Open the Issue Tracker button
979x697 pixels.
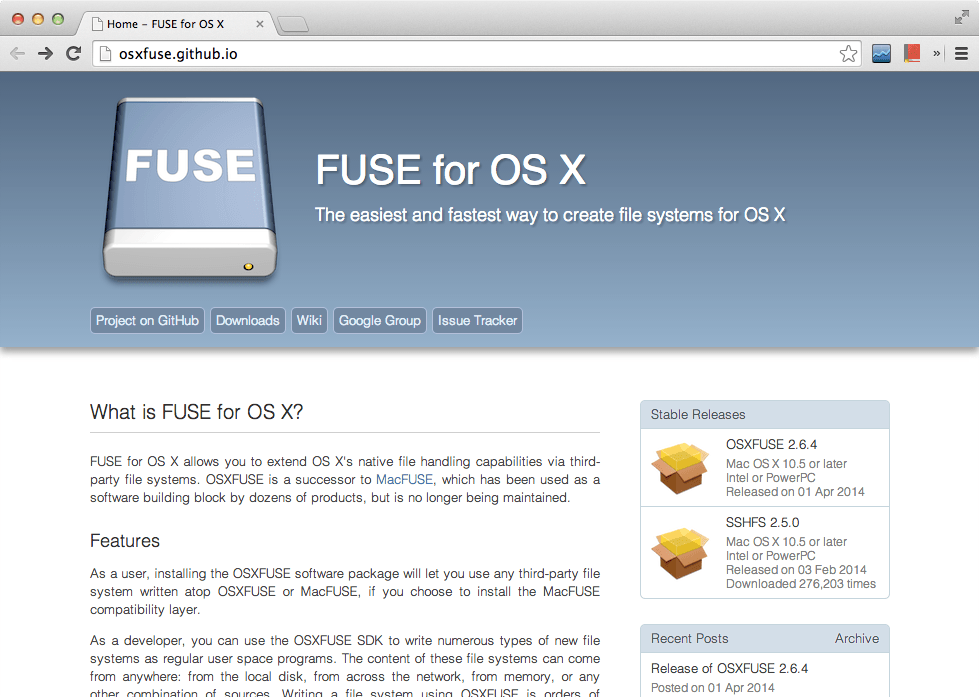click(478, 320)
